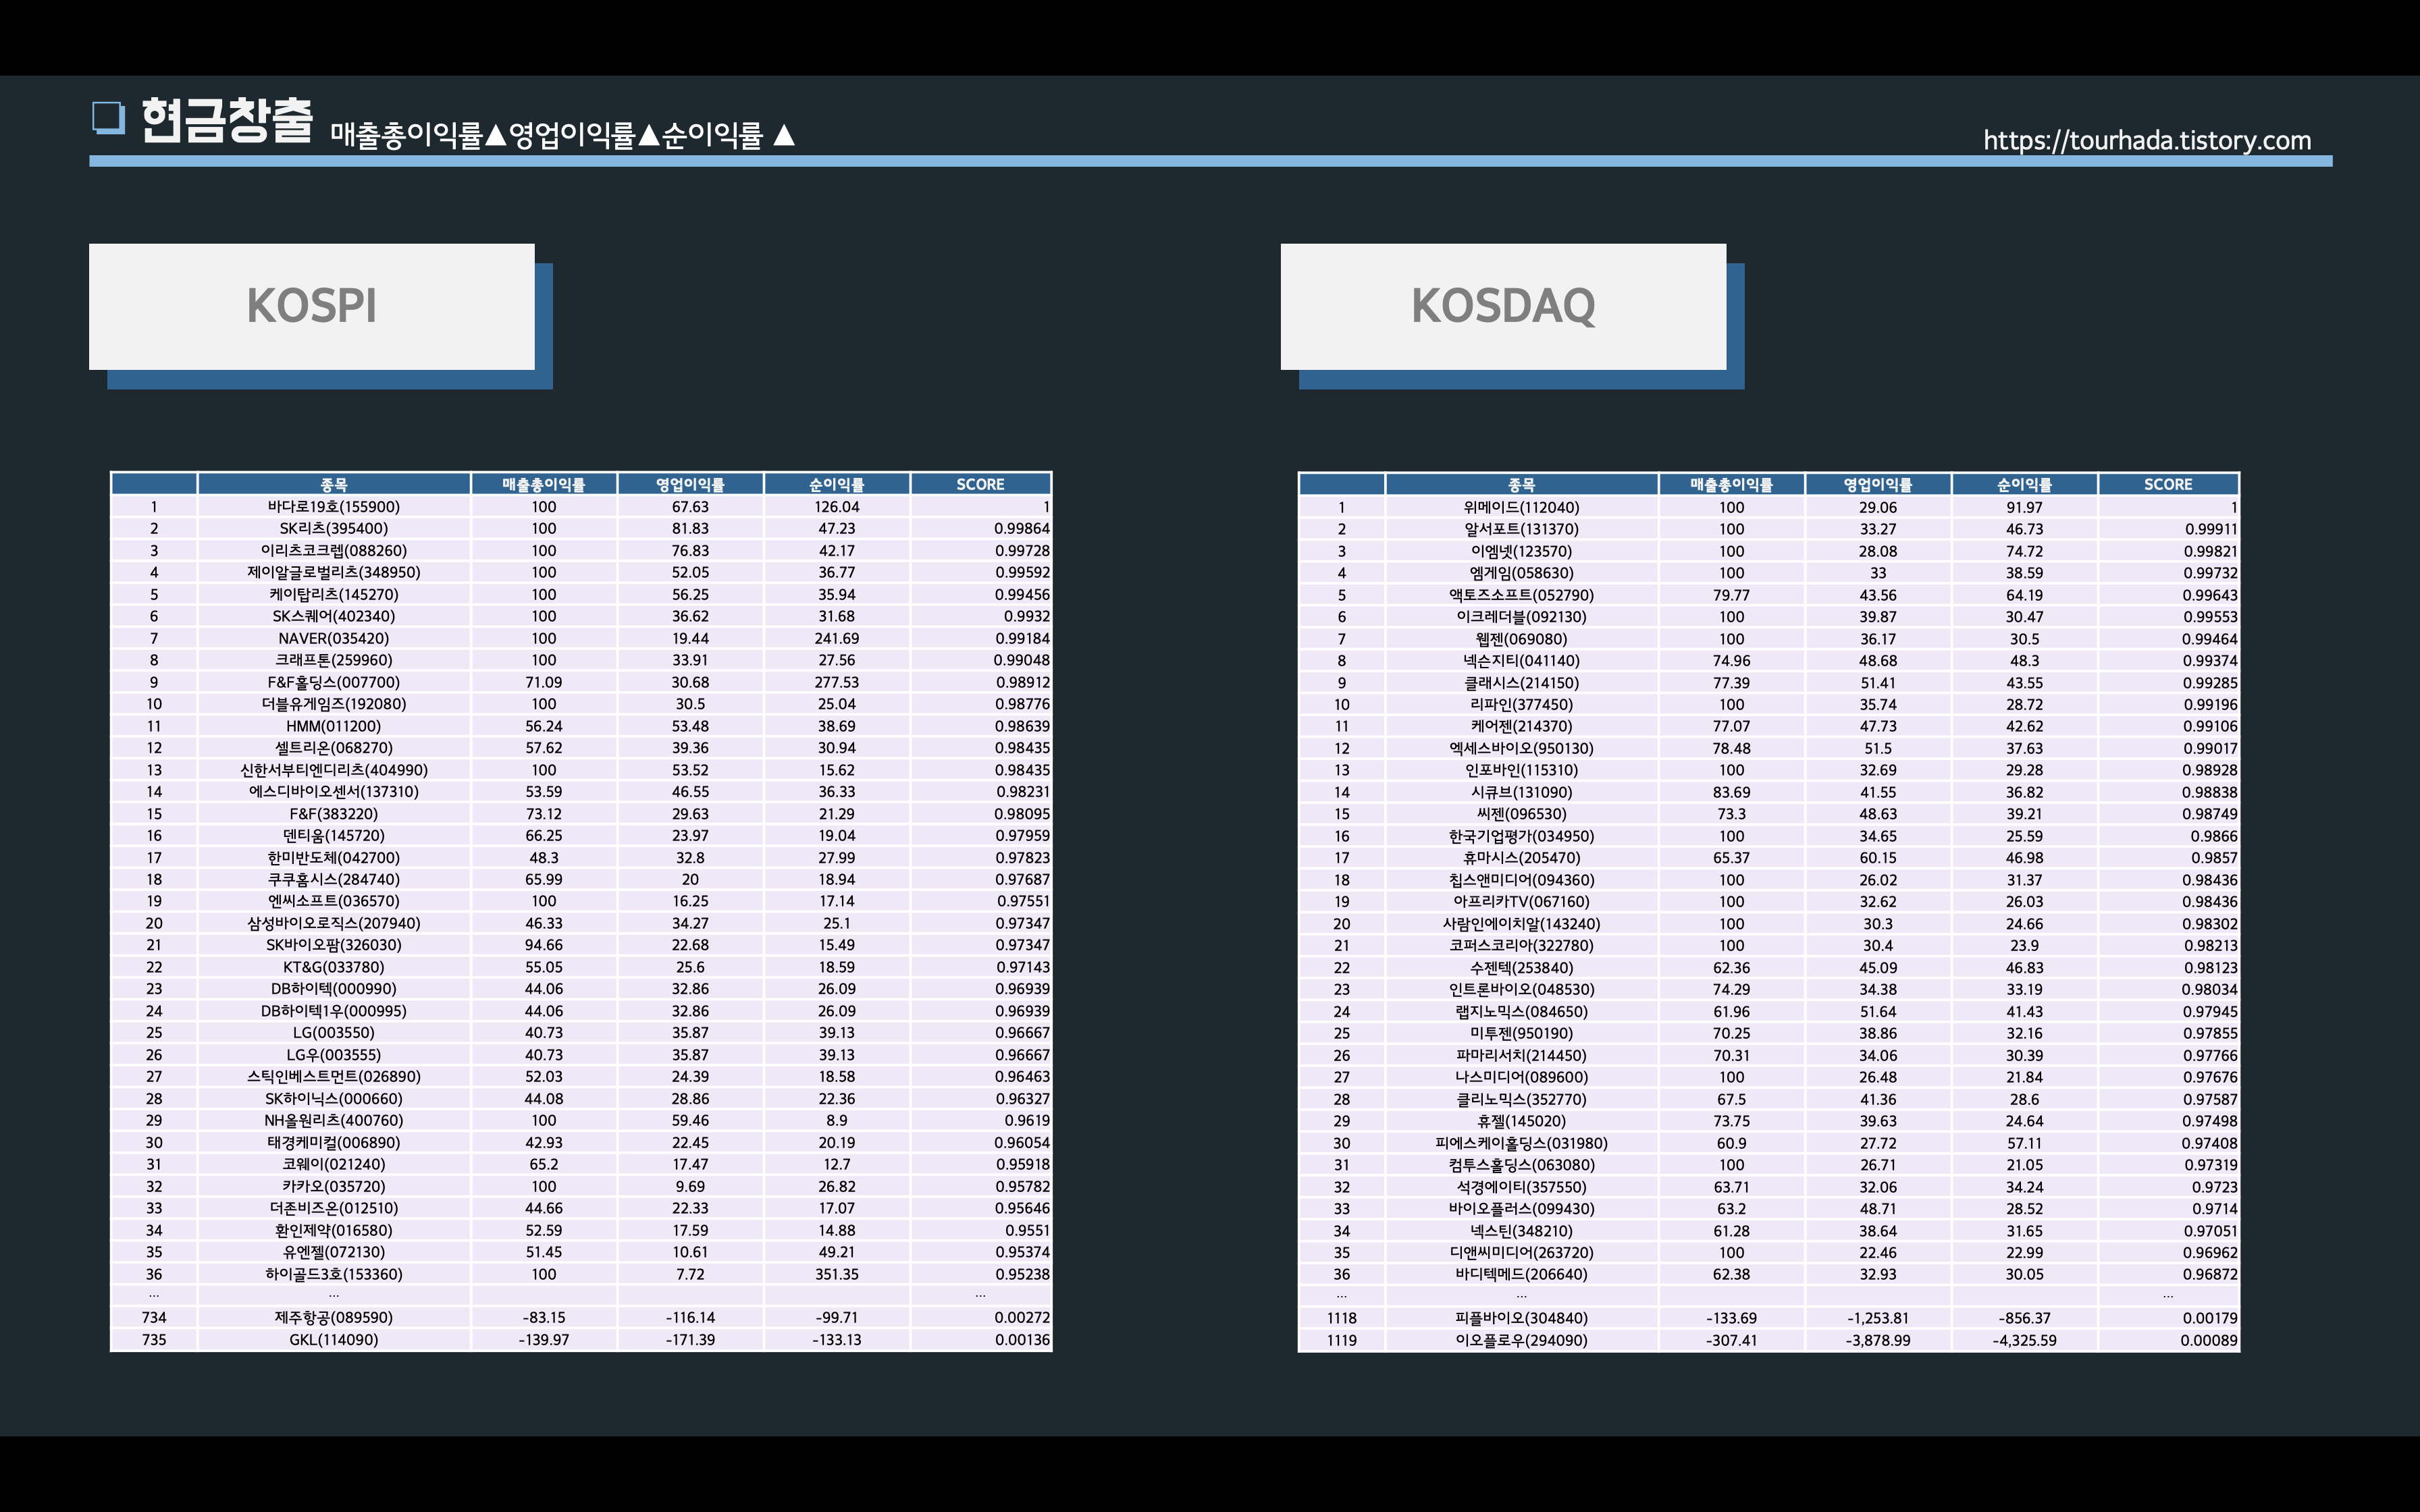2420x1512 pixels.
Task: Click the KOSPI label box
Action: pos(311,306)
